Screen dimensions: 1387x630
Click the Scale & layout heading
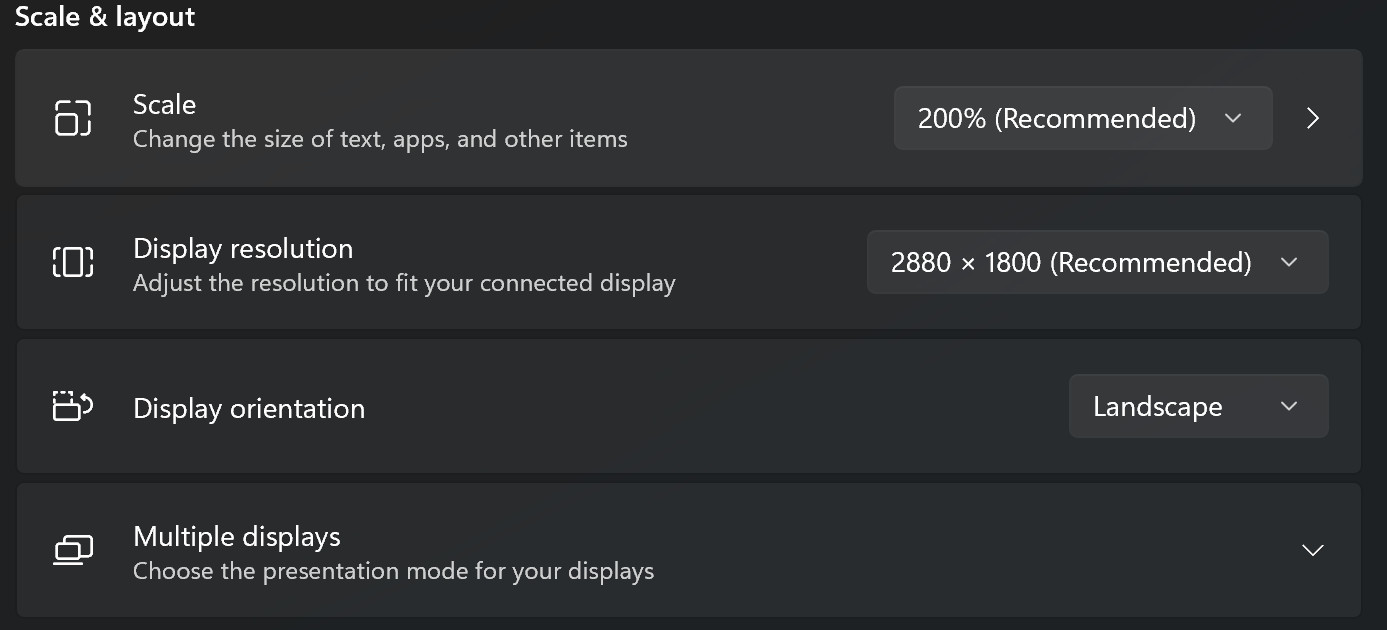coord(105,17)
